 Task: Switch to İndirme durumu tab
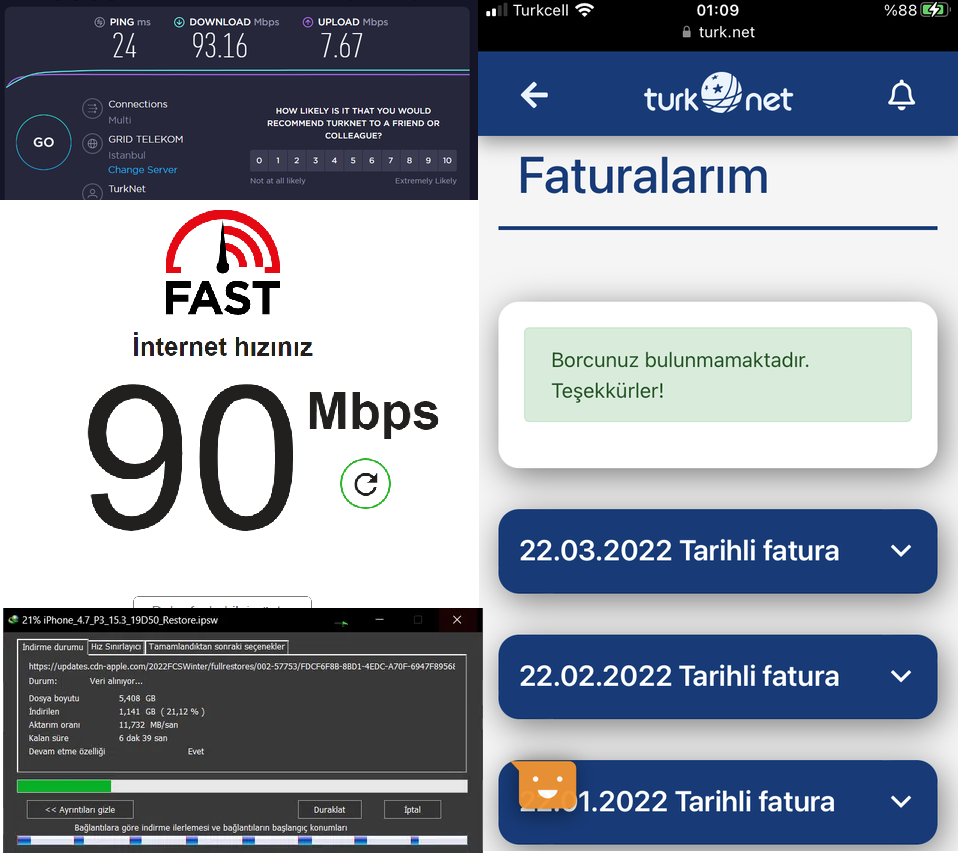53,647
